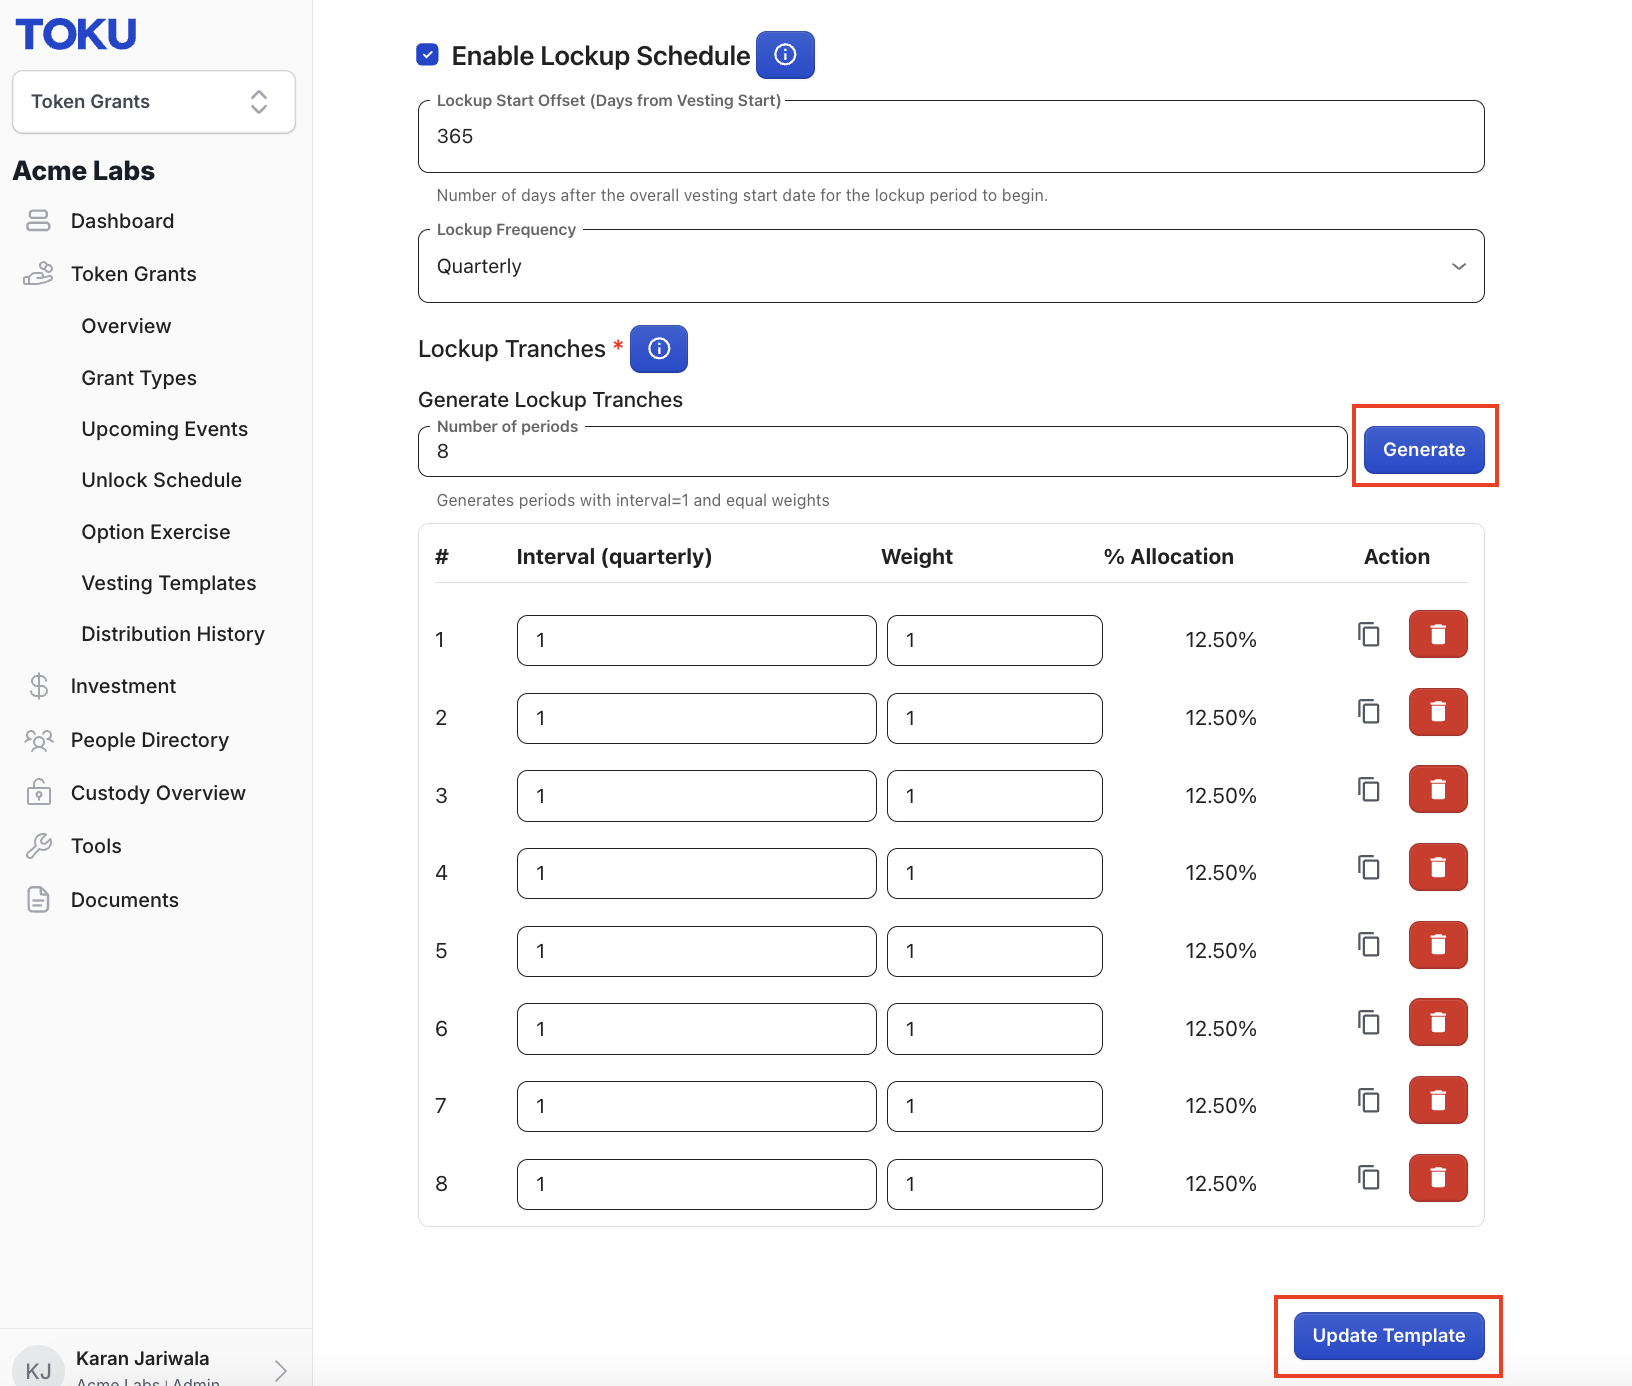Delete tranche row 4
The height and width of the screenshot is (1386, 1632).
1438,867
